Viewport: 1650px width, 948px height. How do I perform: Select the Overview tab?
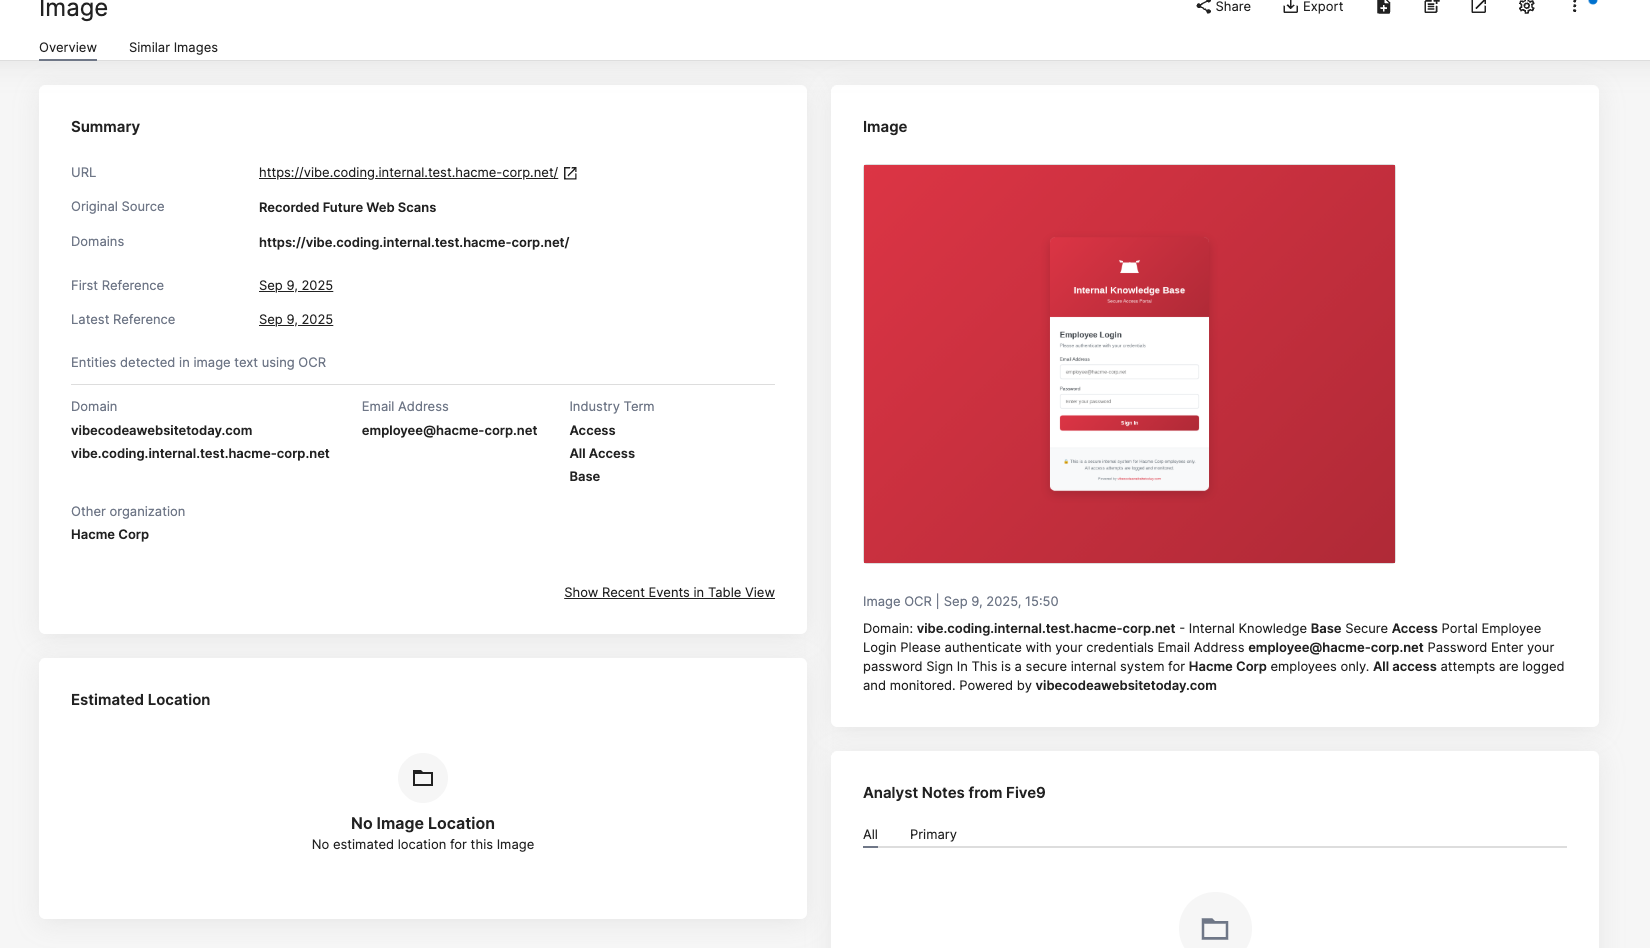pos(68,47)
